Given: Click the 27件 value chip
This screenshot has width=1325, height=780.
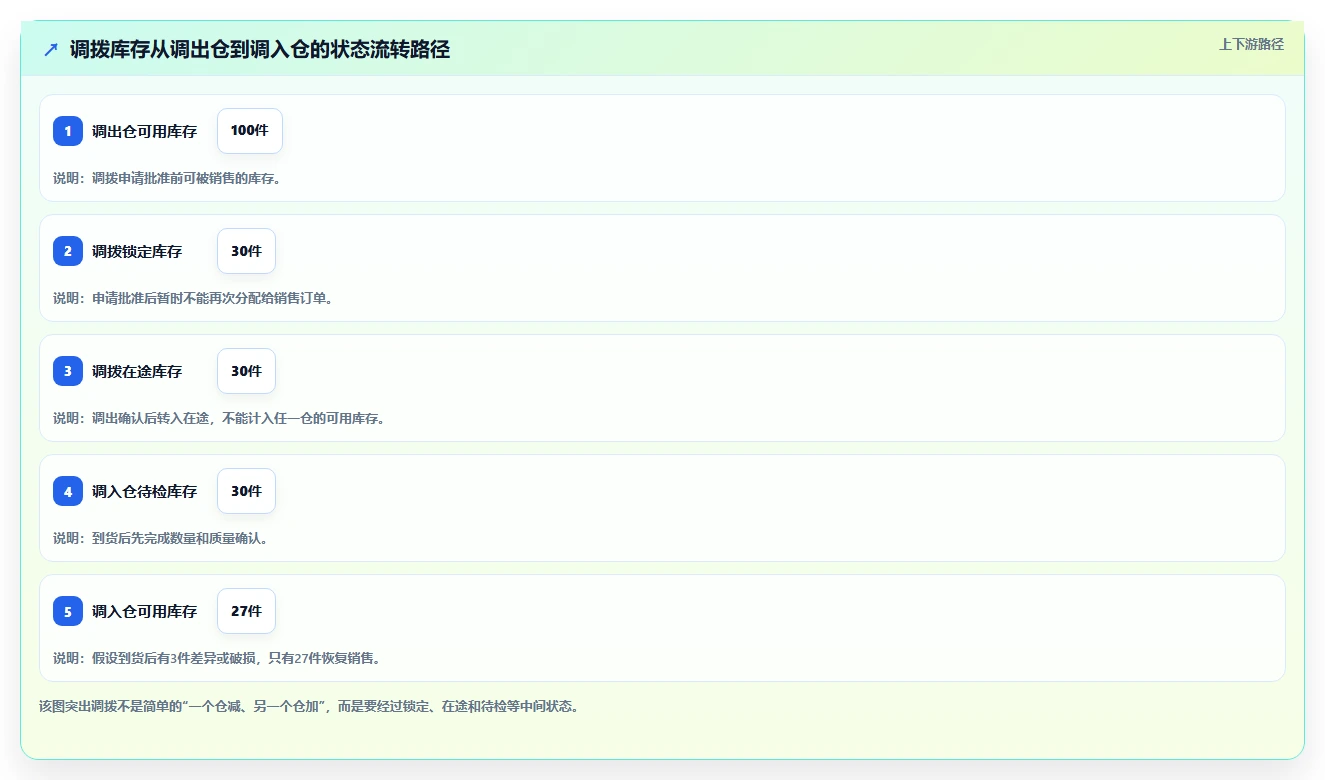Looking at the screenshot, I should (x=246, y=611).
